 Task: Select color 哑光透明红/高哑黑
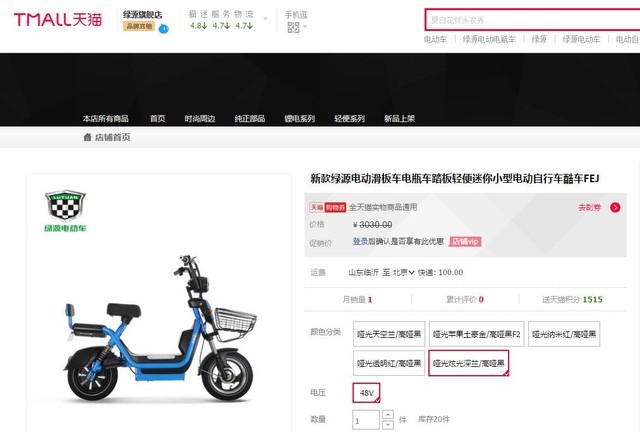pos(389,363)
